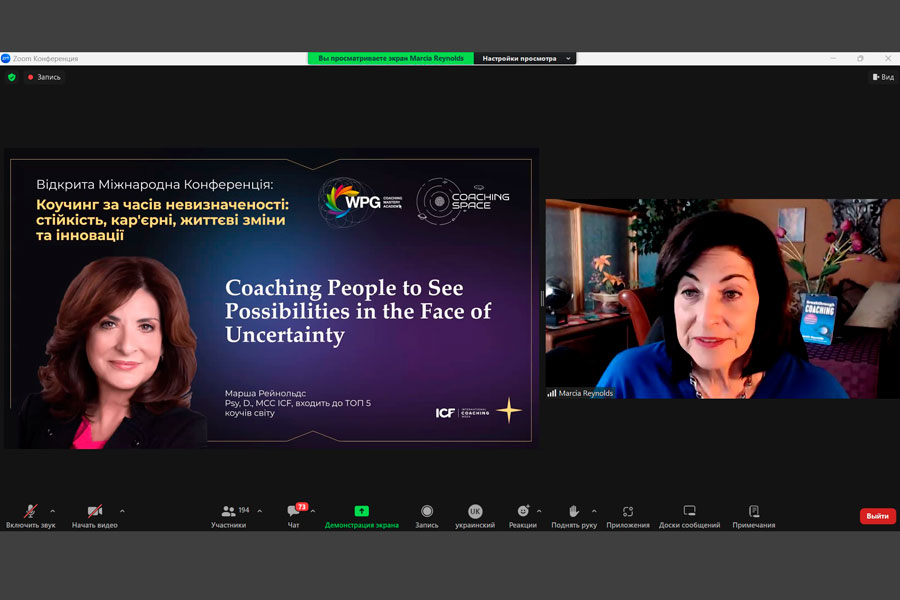Expand the arrow next to Участники
The image size is (900, 600).
(x=260, y=510)
